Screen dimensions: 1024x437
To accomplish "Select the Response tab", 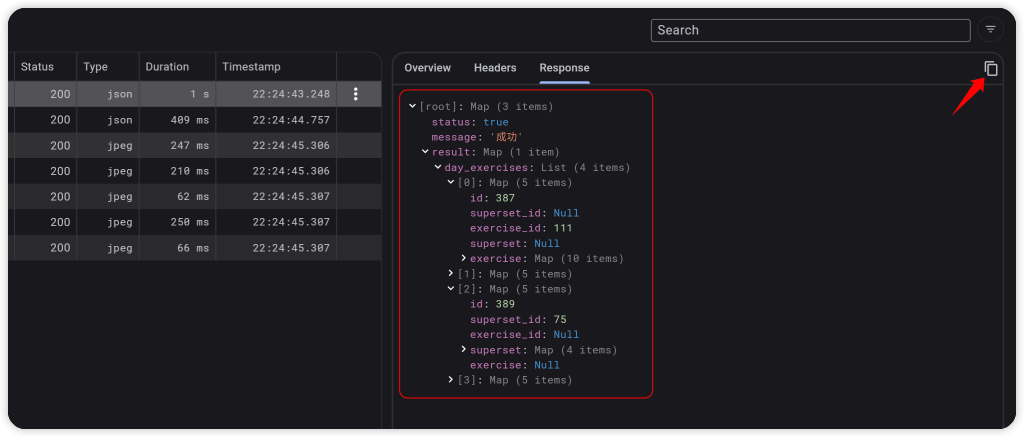I will coord(564,68).
